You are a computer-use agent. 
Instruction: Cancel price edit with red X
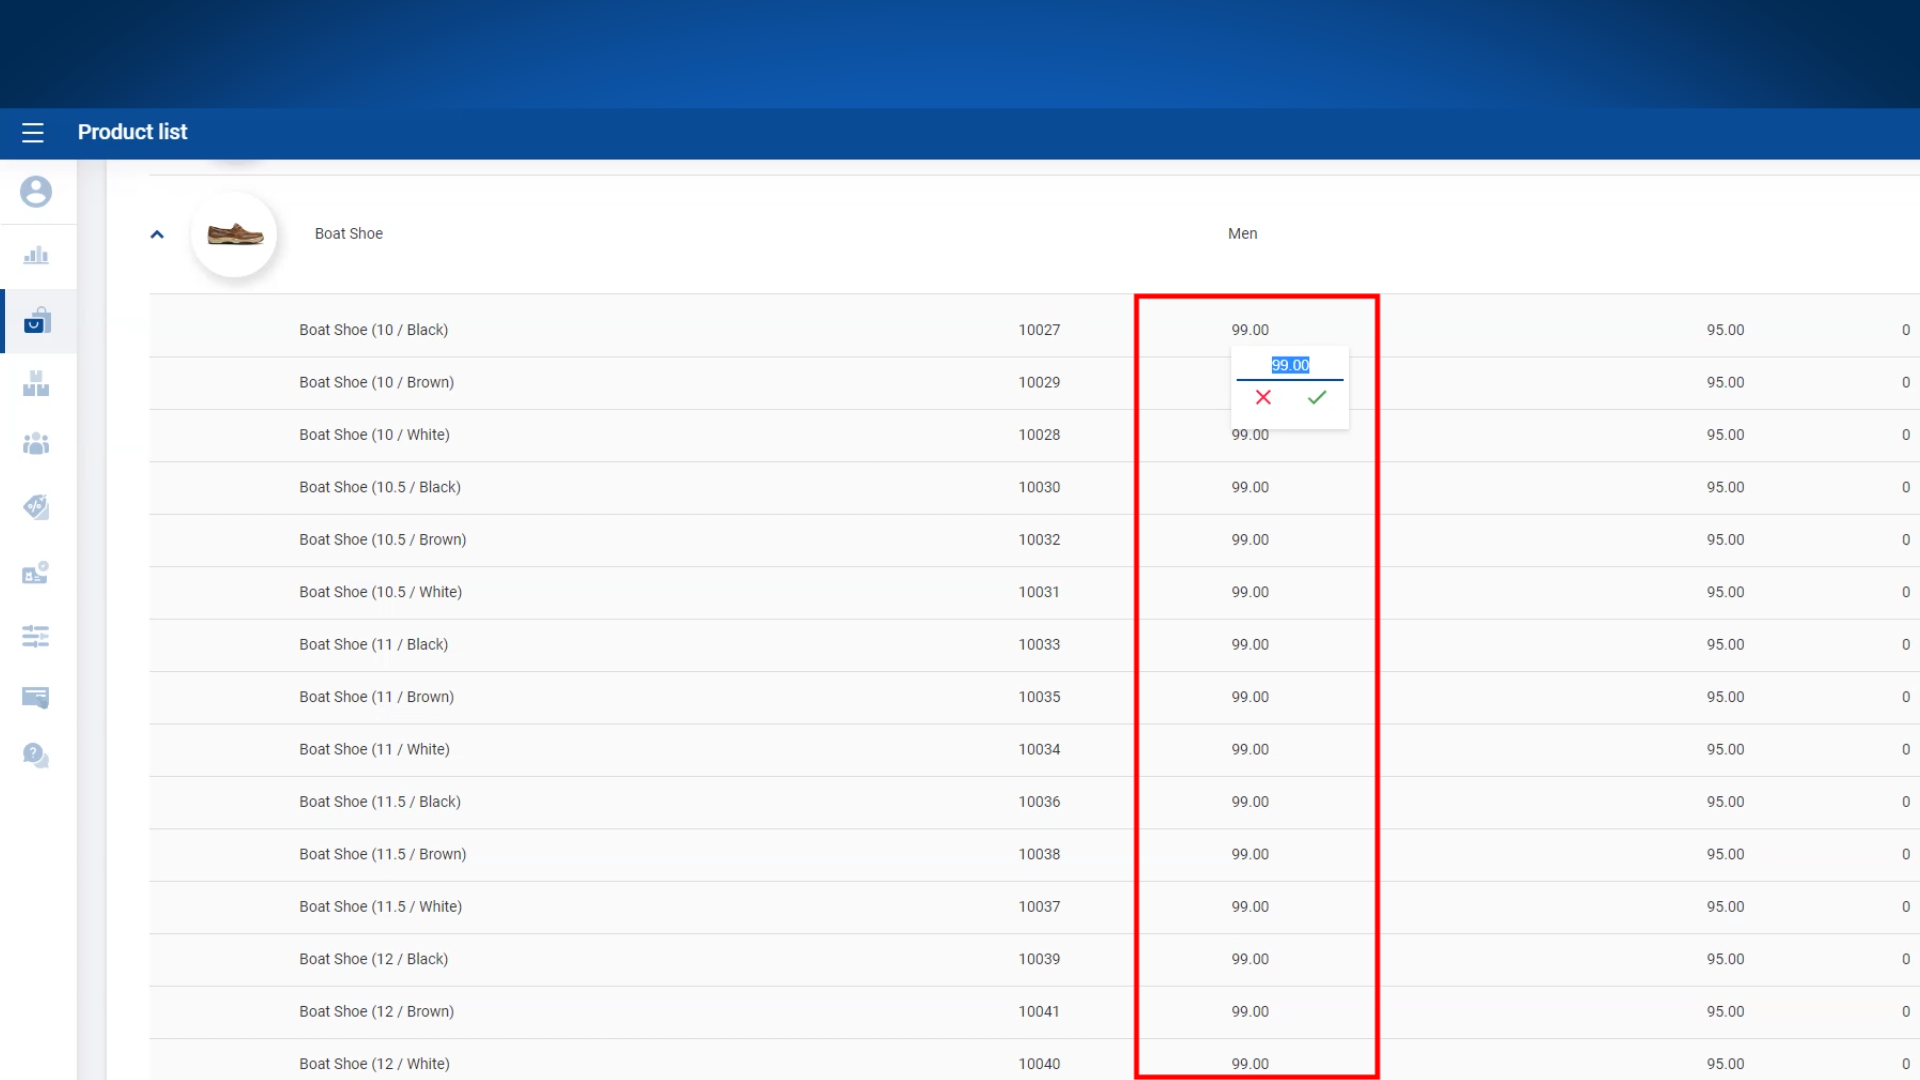pos(1263,398)
